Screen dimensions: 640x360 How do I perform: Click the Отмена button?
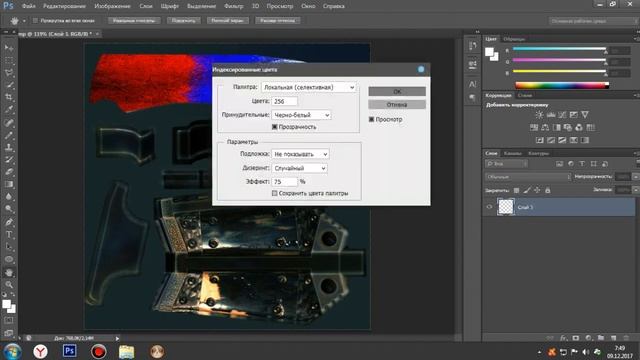coord(397,104)
